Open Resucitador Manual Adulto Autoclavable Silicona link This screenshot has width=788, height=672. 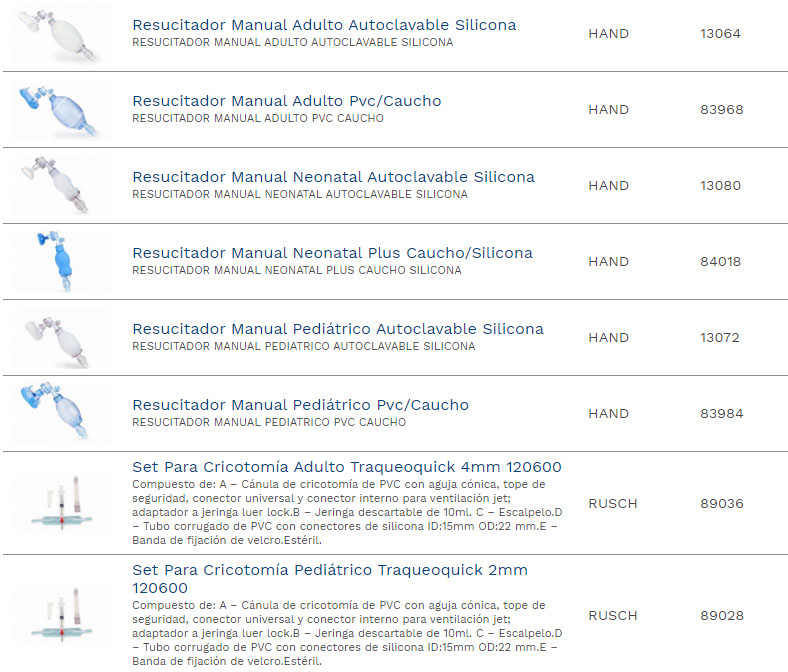point(324,25)
